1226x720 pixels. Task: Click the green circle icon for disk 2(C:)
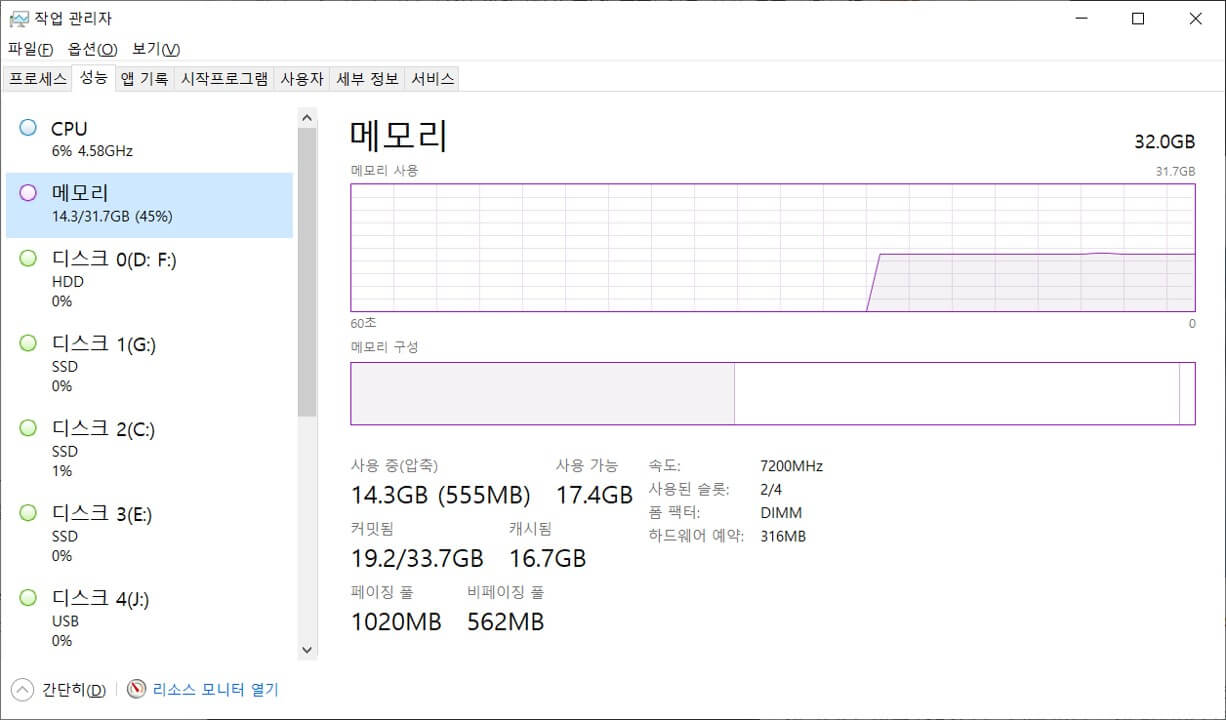pyautogui.click(x=28, y=428)
